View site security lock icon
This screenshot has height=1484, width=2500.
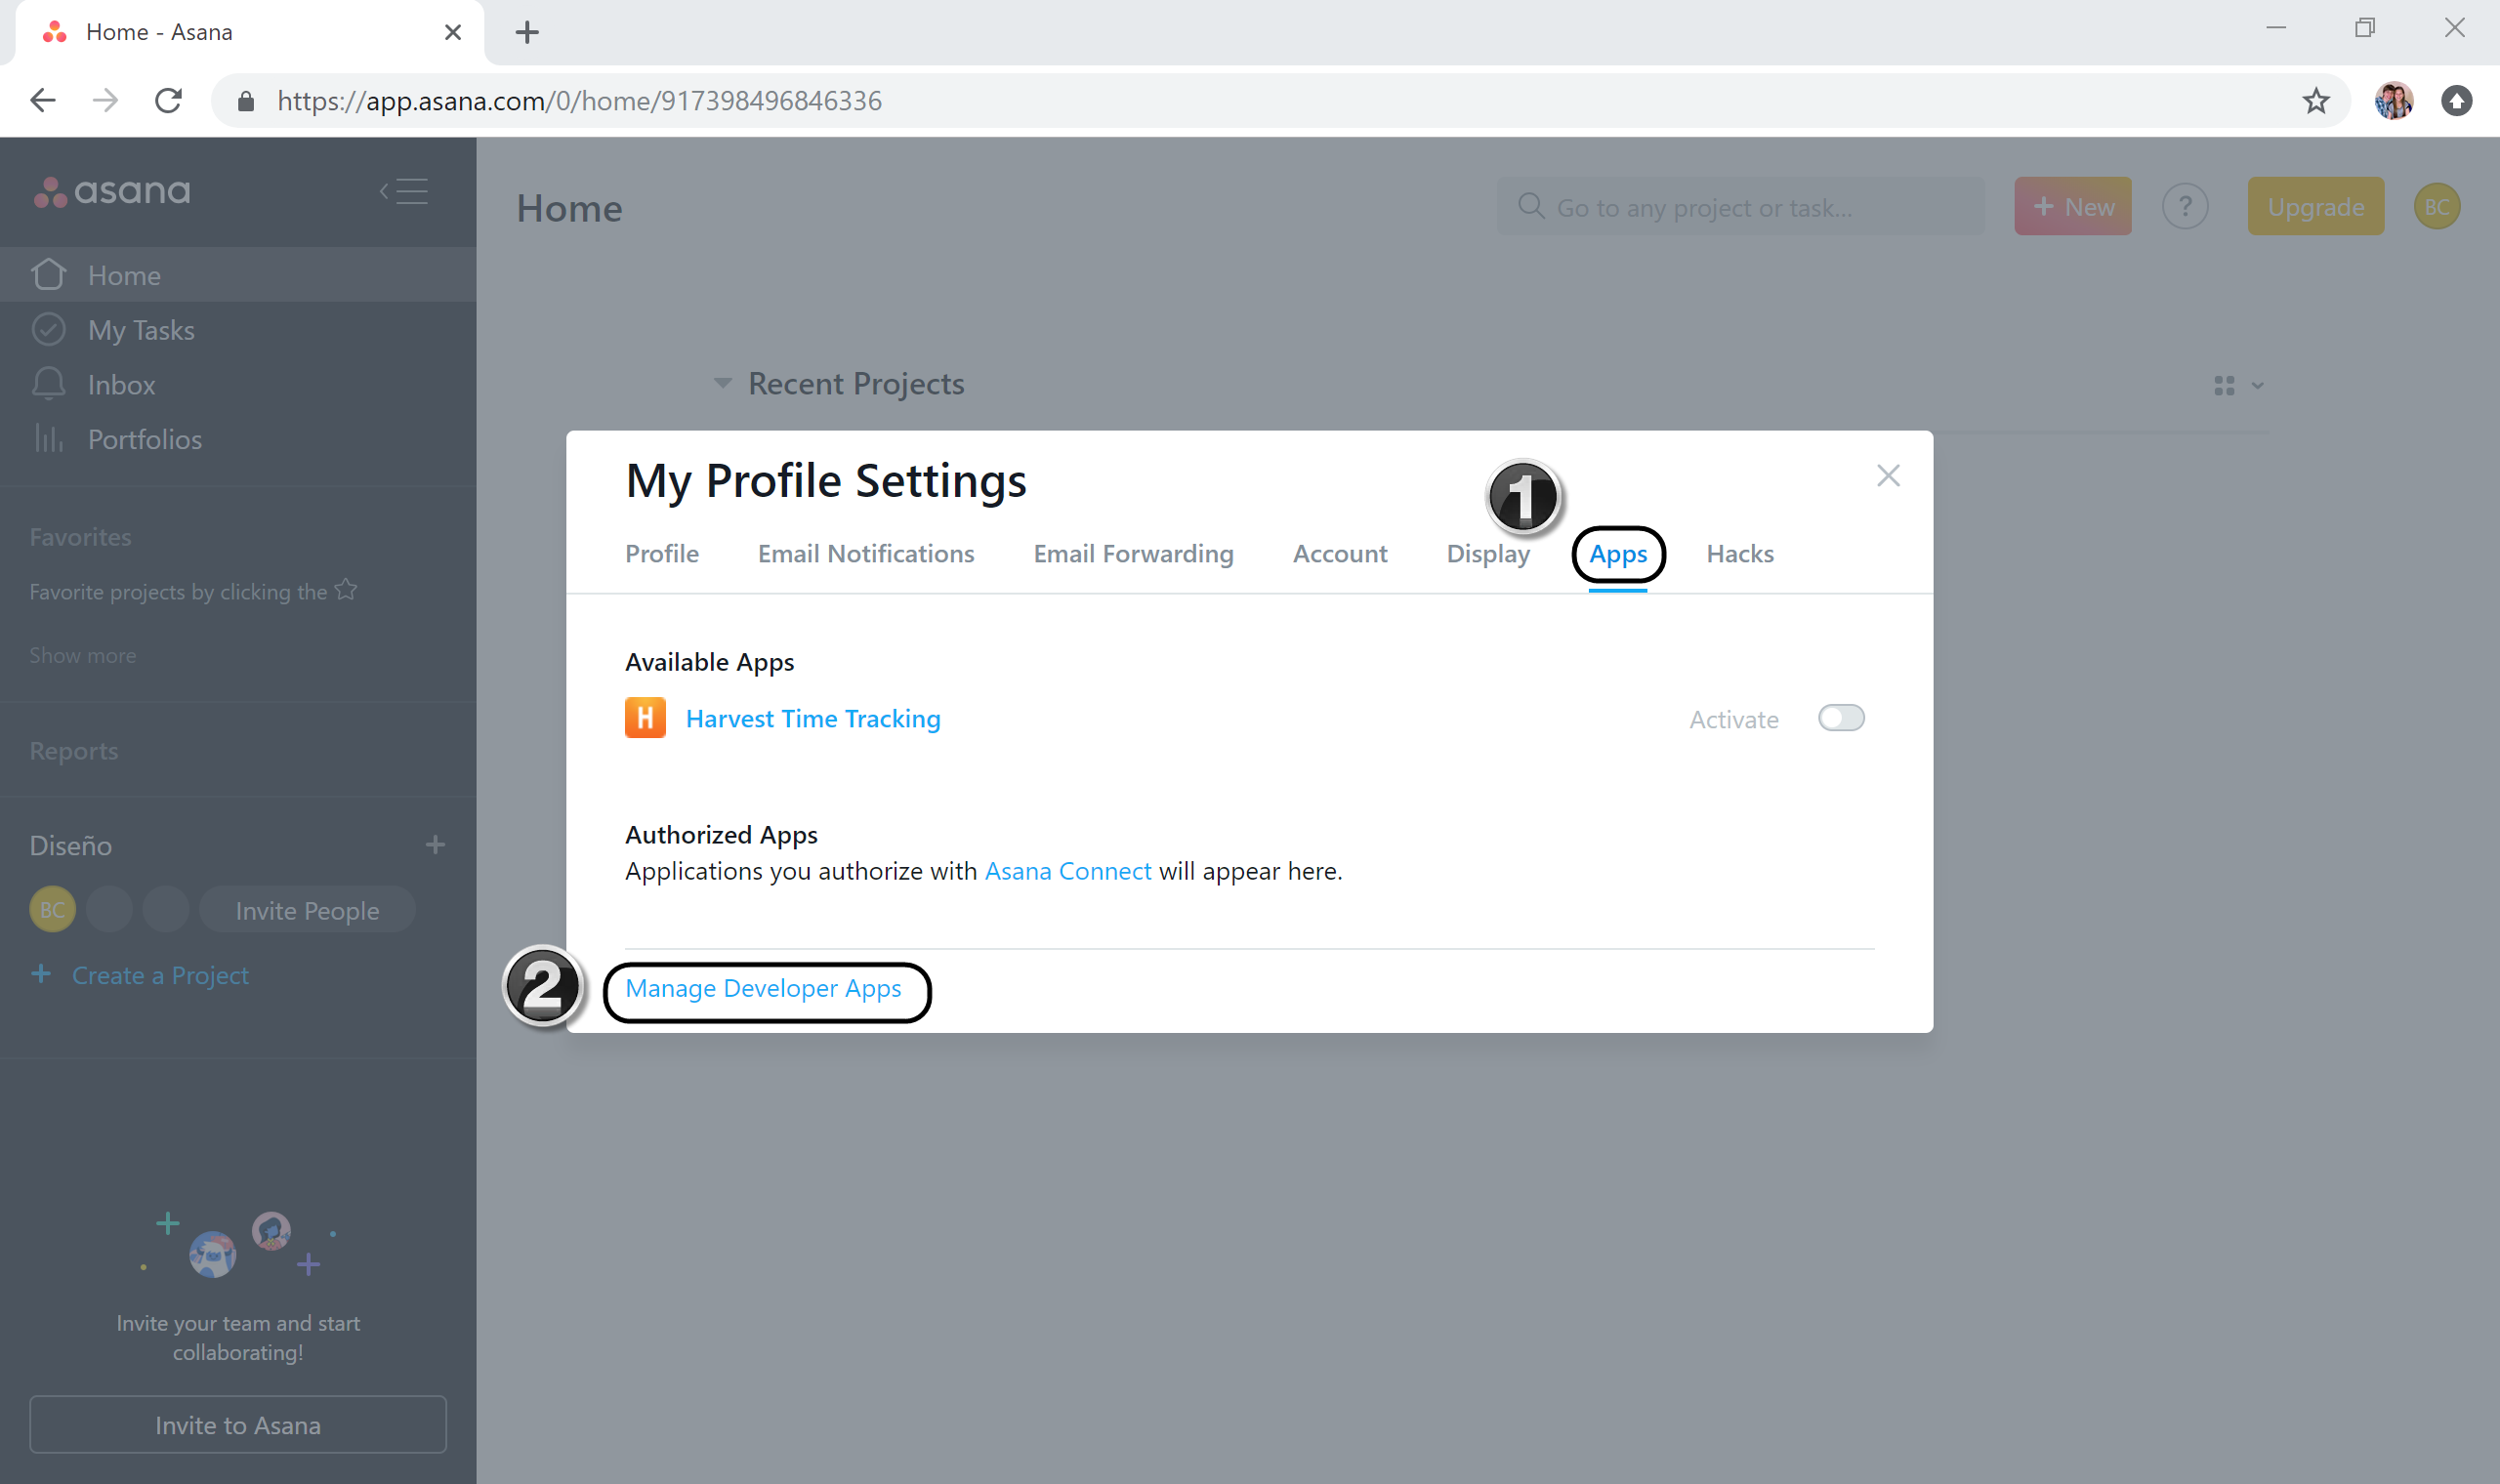tap(246, 101)
